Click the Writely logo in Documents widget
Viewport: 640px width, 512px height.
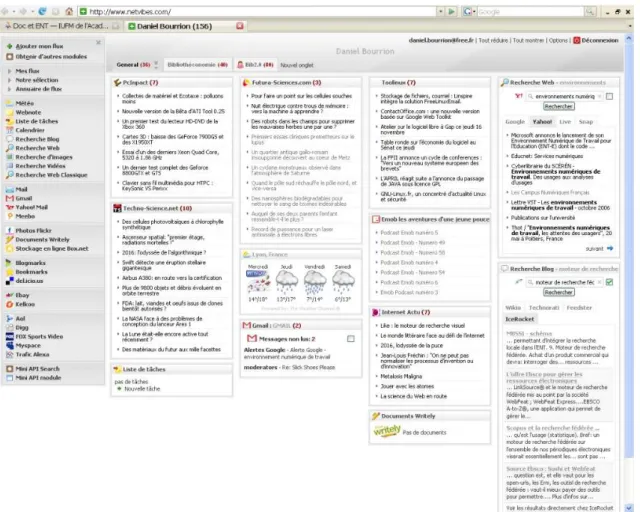coord(387,430)
